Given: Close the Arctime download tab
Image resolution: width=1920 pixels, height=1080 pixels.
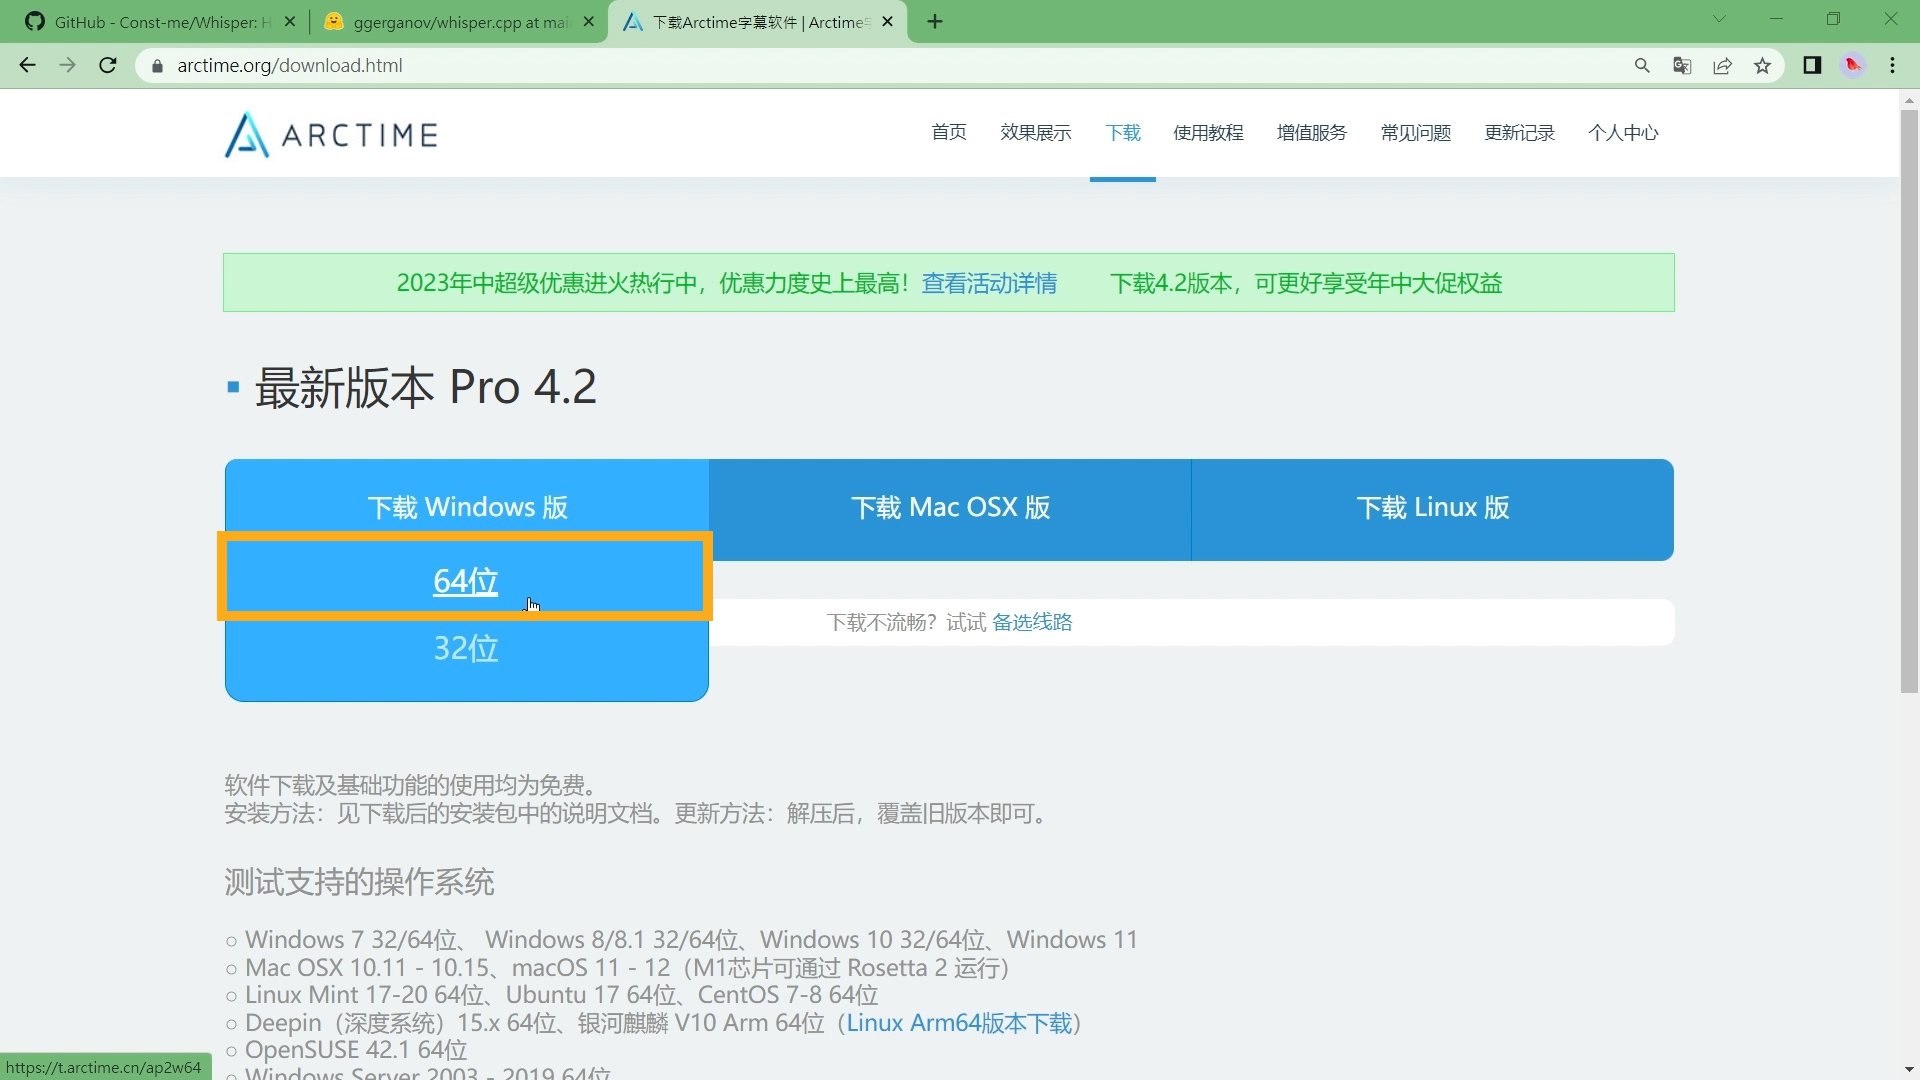Looking at the screenshot, I should 888,21.
